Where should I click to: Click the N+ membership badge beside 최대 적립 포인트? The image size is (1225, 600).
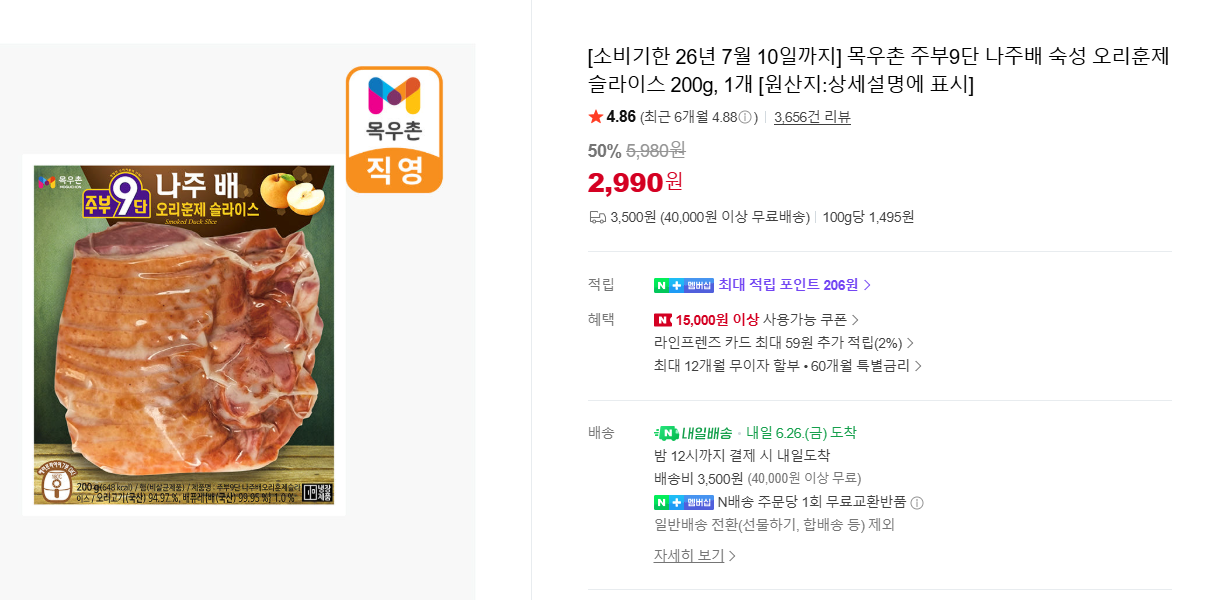point(683,285)
